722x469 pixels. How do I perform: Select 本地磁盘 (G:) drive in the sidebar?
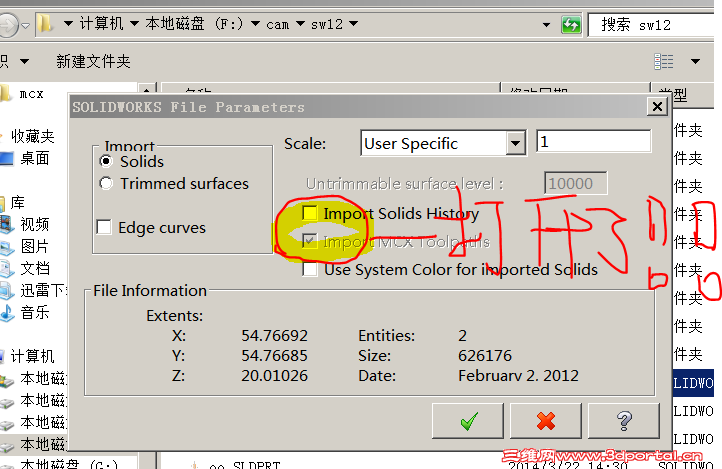[x=69, y=464]
